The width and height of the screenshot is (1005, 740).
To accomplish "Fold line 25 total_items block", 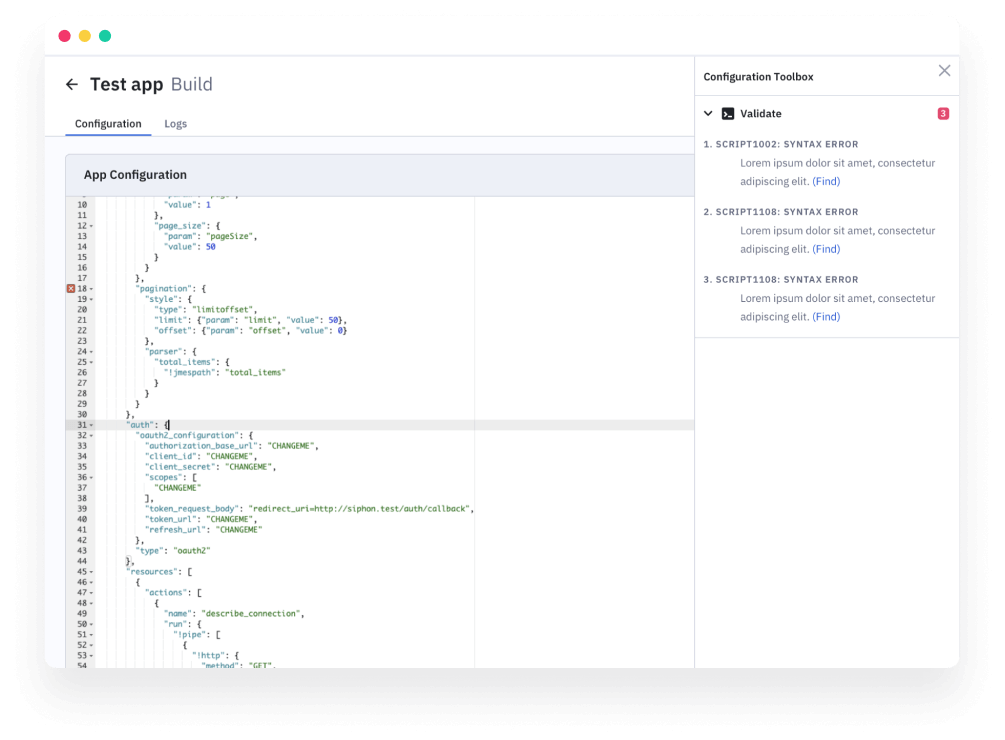I will coord(91,362).
